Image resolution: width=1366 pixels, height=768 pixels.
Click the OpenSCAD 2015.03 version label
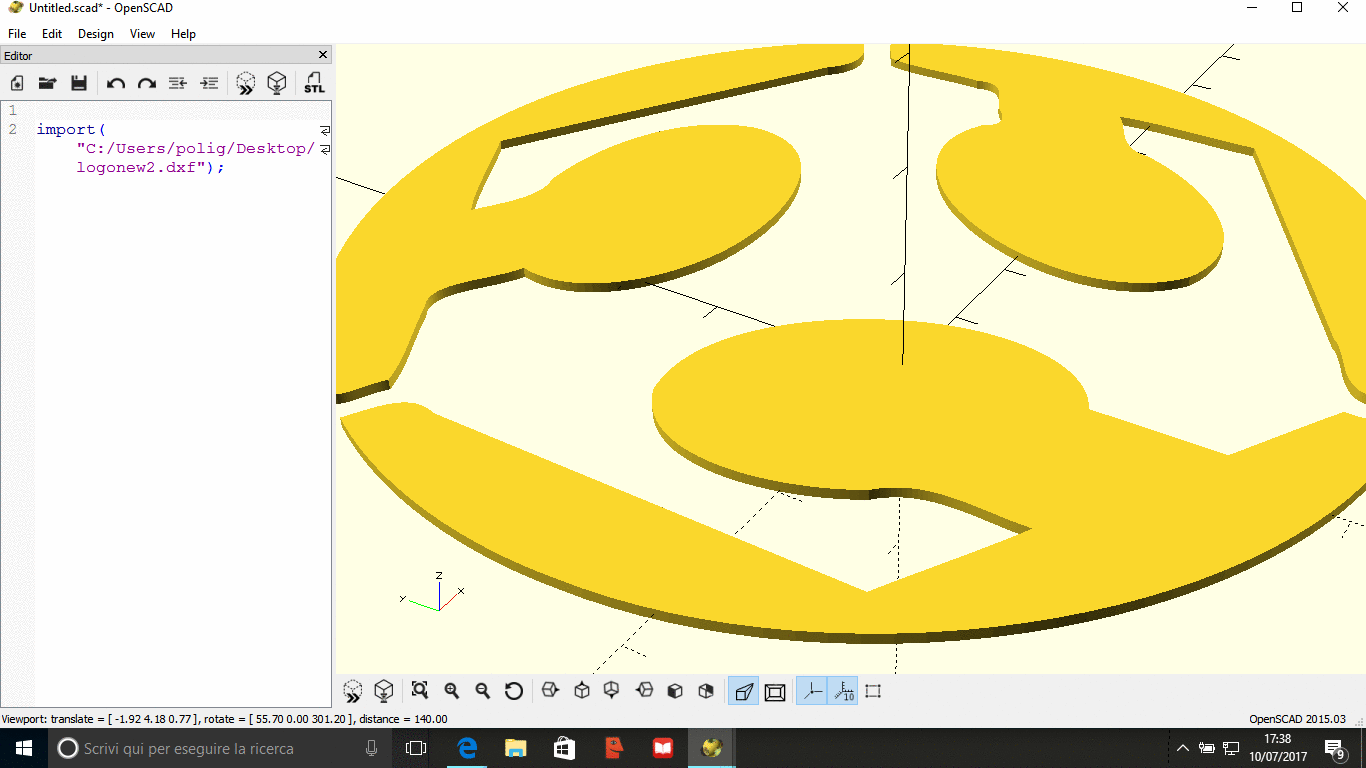coord(1297,719)
